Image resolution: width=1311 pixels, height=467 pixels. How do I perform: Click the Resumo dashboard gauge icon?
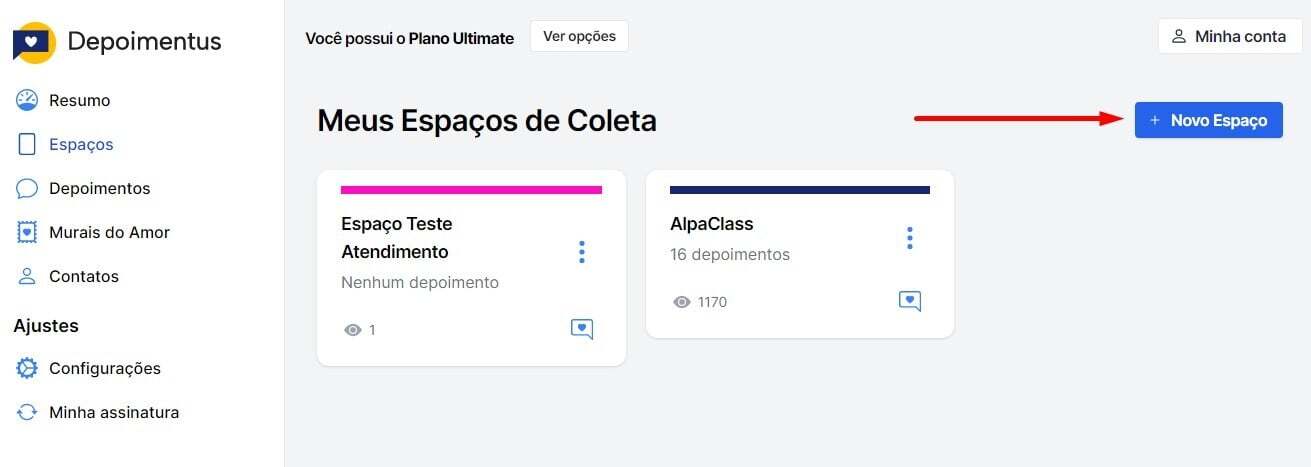coord(27,100)
